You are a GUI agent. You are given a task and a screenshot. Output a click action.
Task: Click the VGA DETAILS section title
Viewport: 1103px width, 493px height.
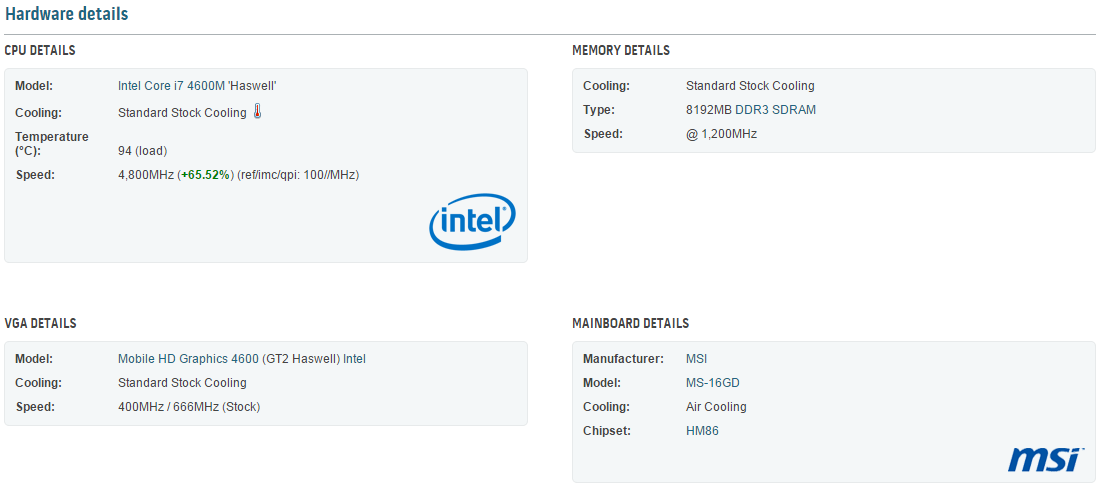coord(40,323)
